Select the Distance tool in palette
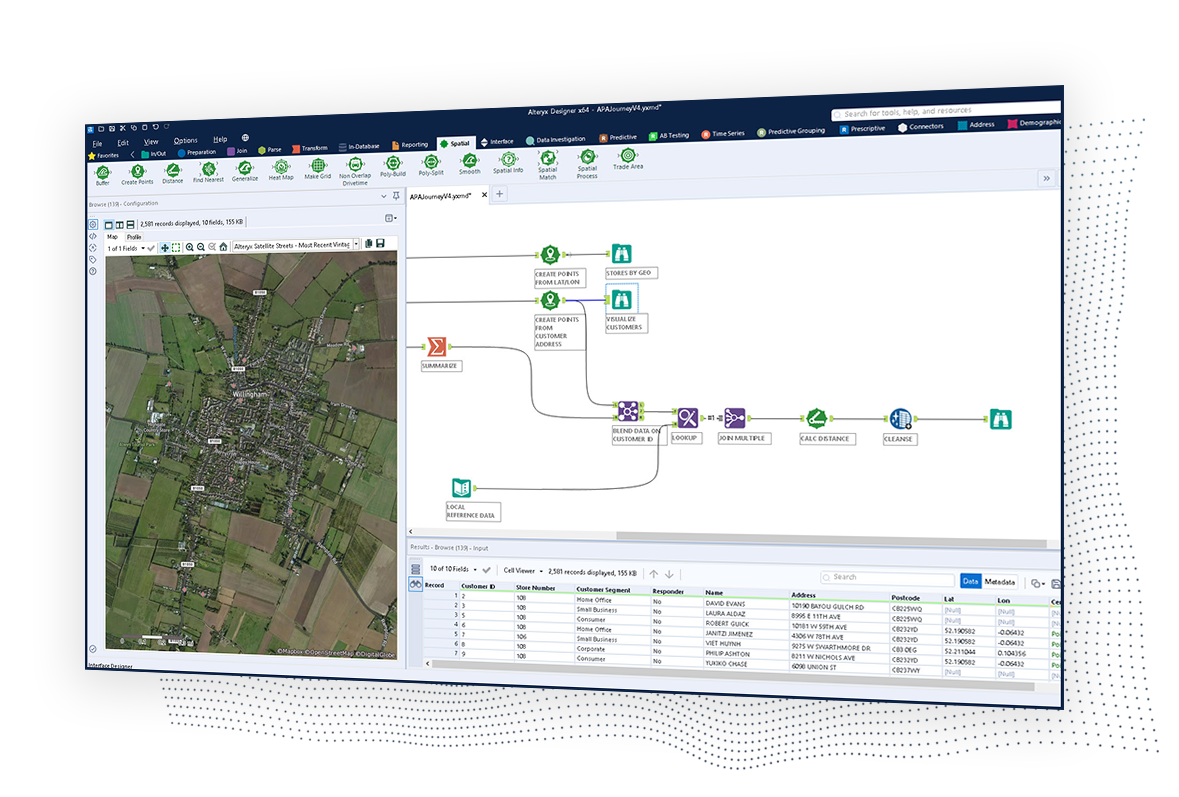Screen dimensions: 1179x797 click(x=173, y=174)
